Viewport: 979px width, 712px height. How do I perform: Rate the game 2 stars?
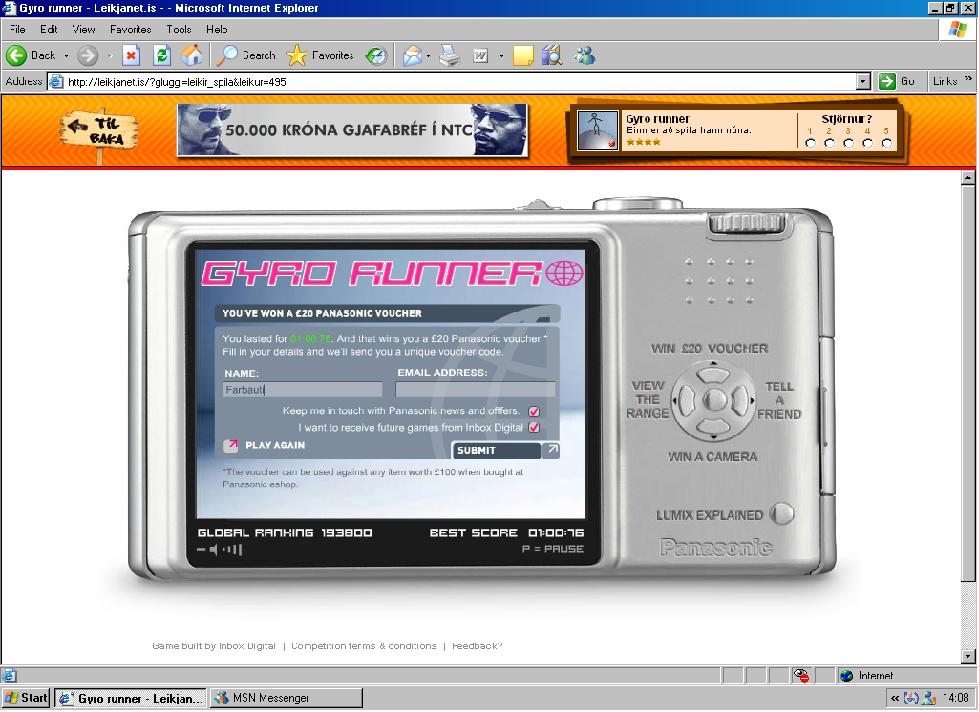pos(829,144)
